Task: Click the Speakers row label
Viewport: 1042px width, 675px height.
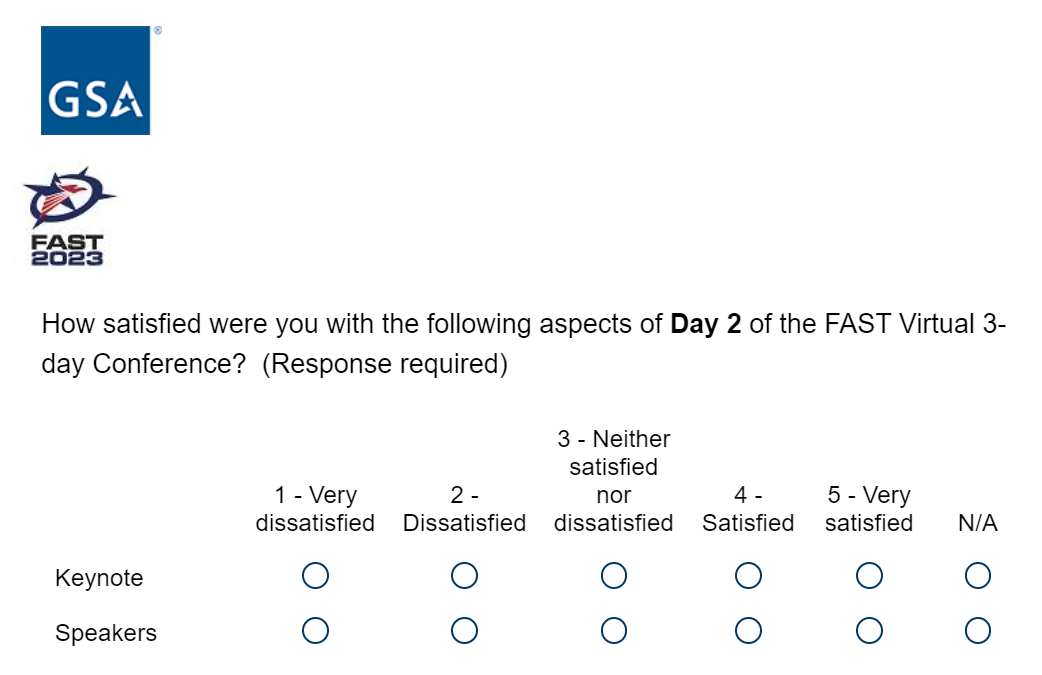Action: [106, 633]
